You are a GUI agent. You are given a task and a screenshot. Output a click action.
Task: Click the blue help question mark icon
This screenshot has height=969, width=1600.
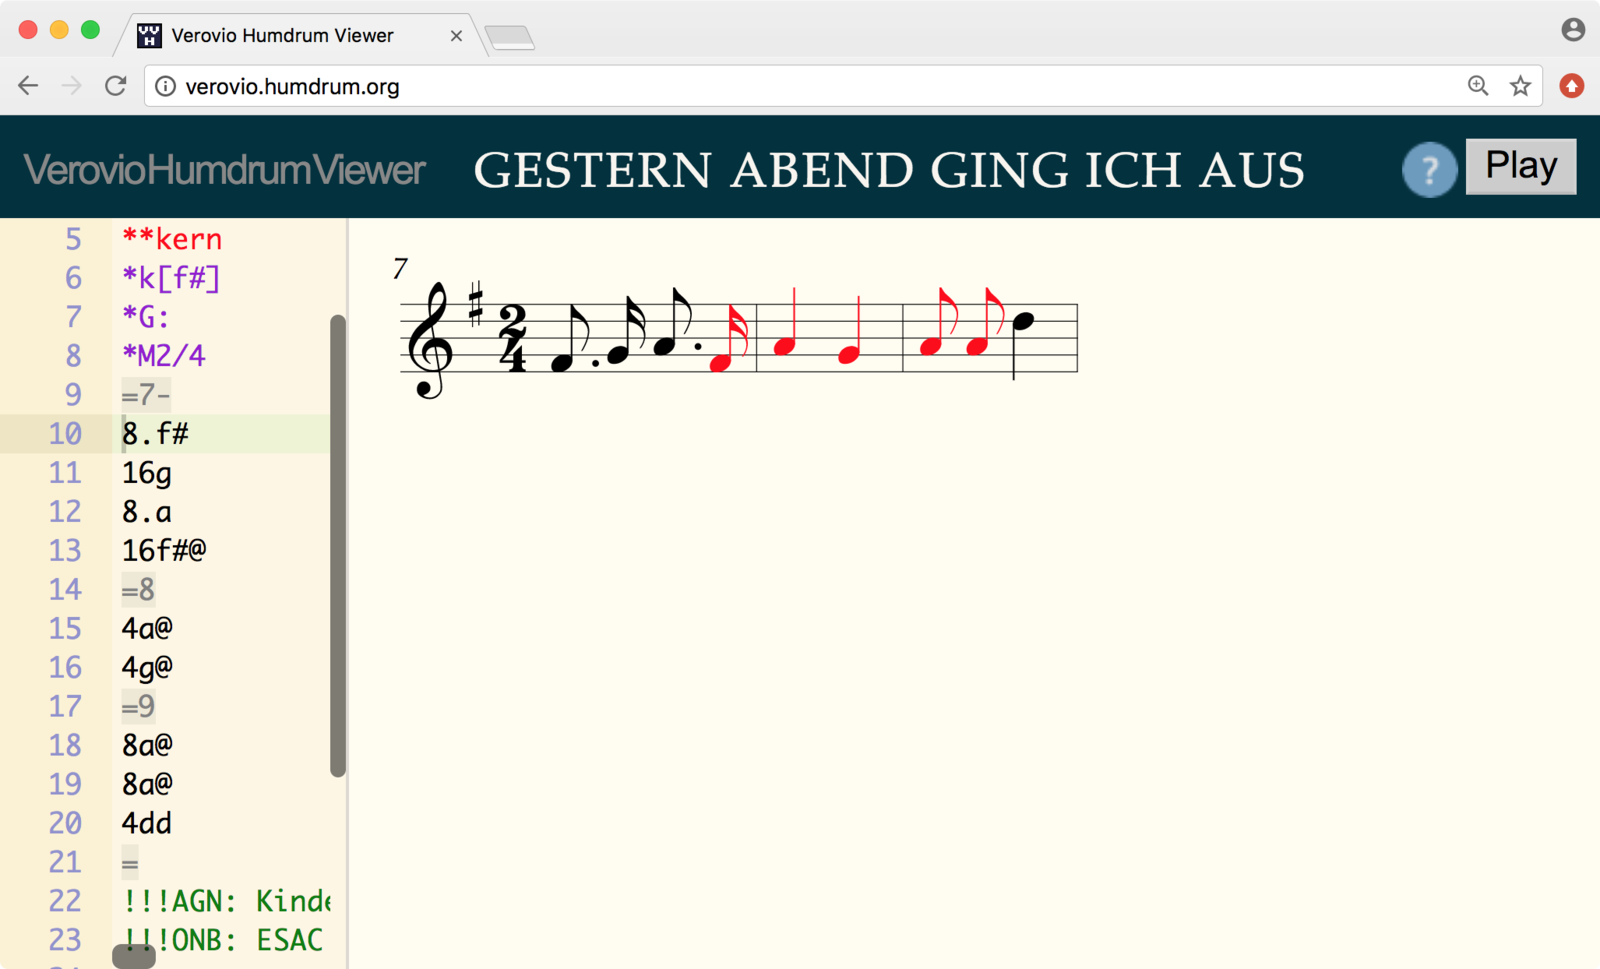pos(1429,170)
